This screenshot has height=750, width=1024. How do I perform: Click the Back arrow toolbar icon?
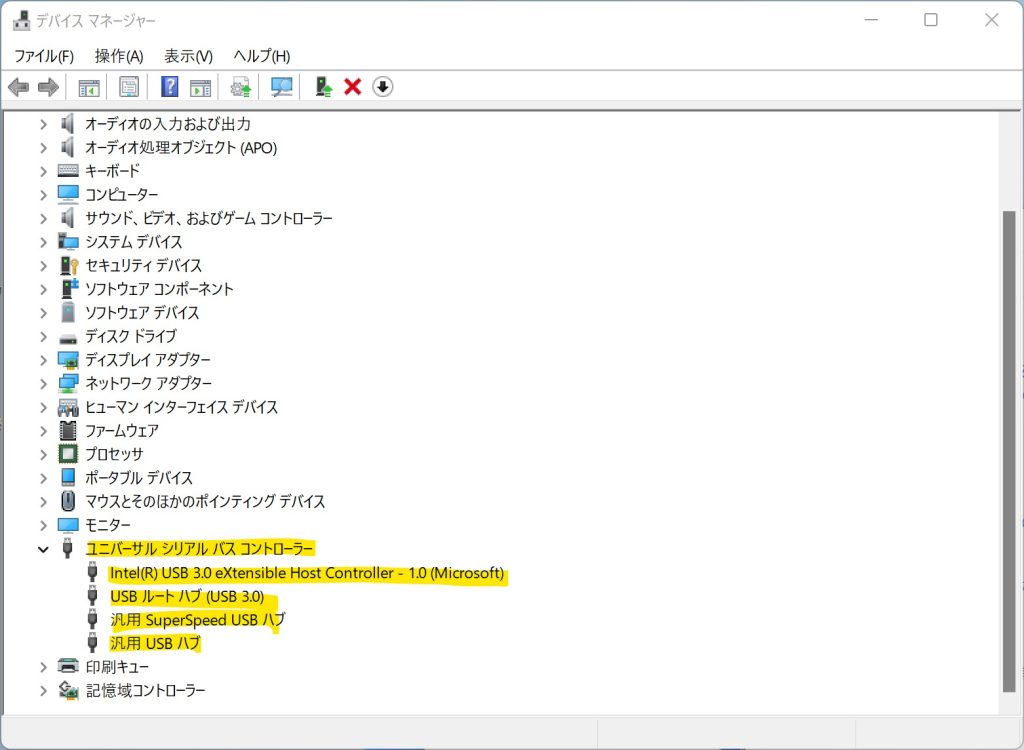[18, 87]
